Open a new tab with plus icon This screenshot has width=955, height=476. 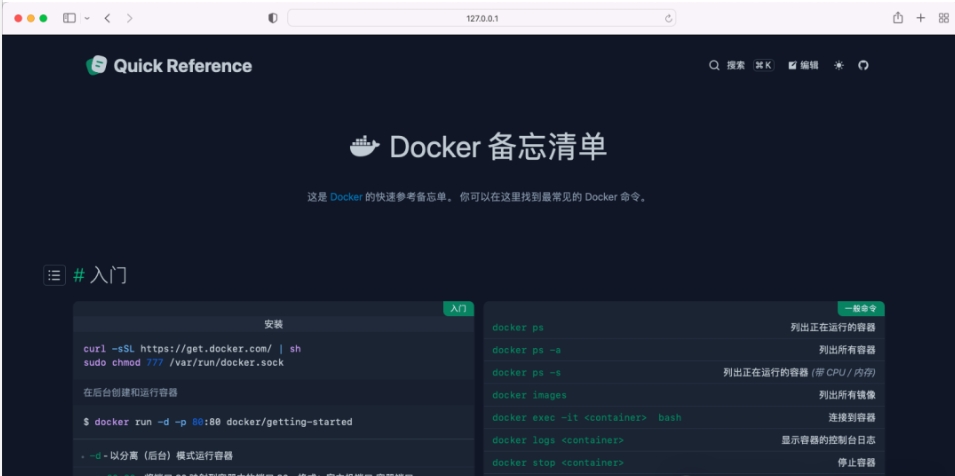tap(921, 18)
